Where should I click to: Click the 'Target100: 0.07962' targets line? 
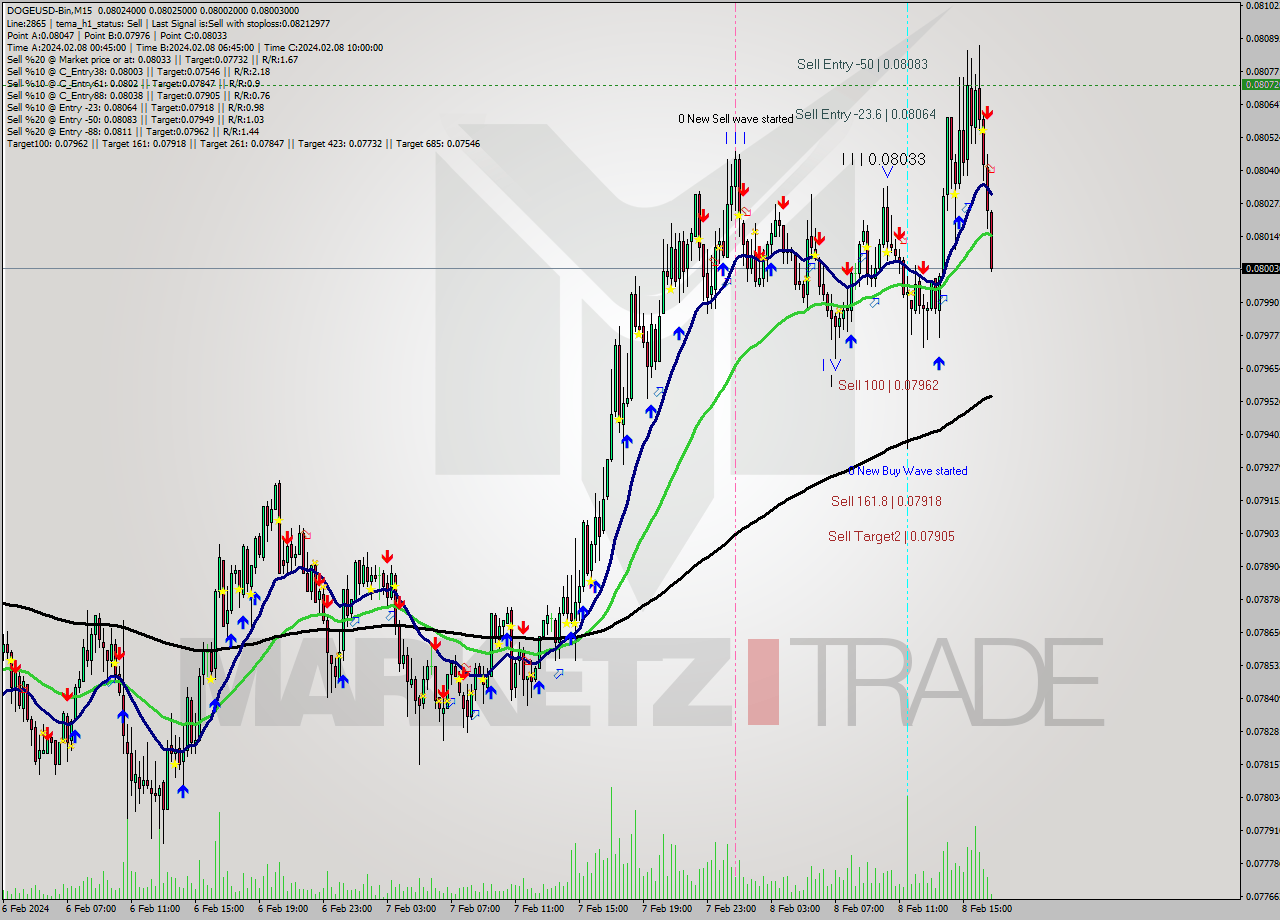pos(243,143)
